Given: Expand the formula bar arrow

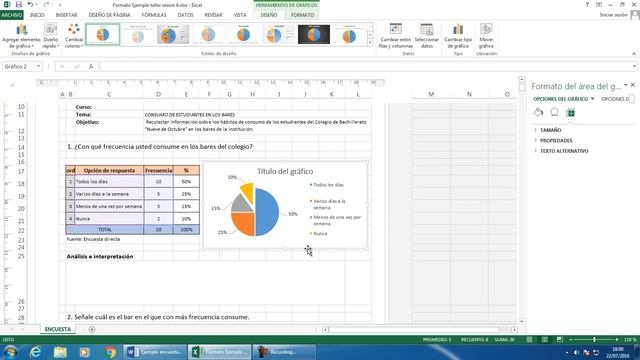Looking at the screenshot, I should pyautogui.click(x=634, y=67).
